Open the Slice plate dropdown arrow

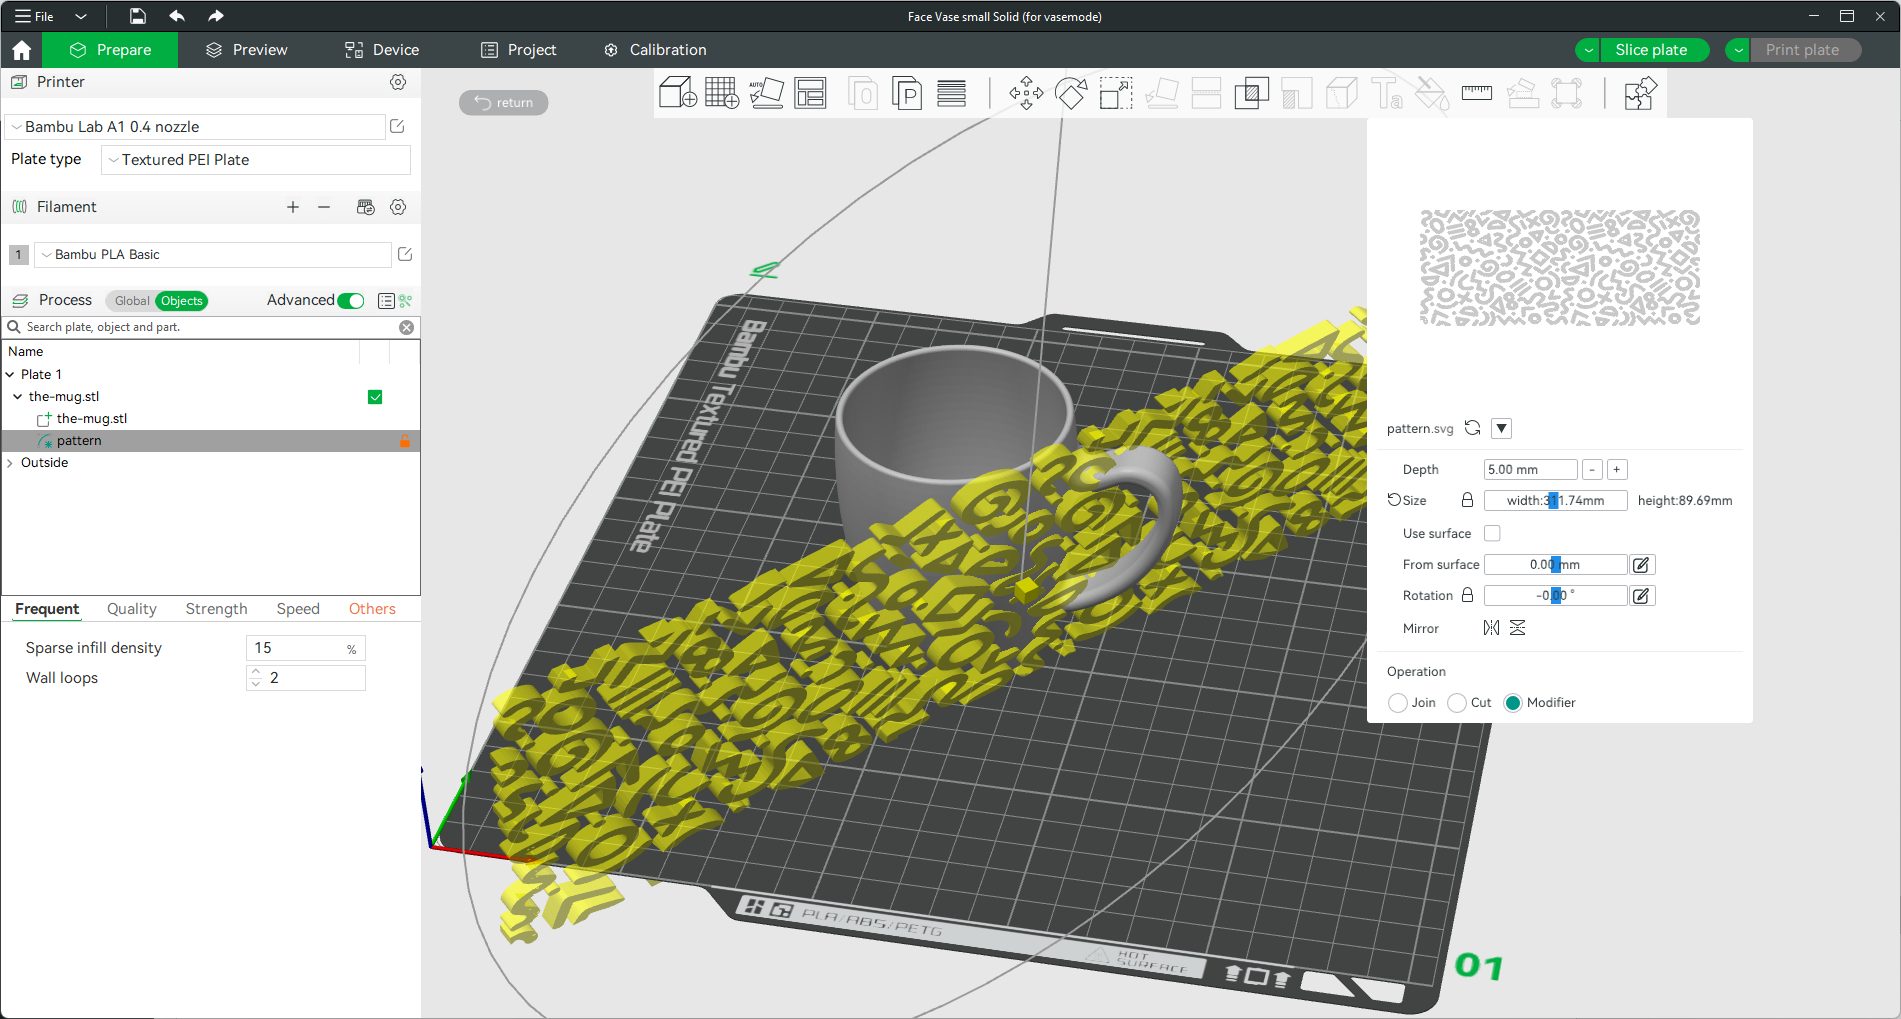pyautogui.click(x=1588, y=50)
